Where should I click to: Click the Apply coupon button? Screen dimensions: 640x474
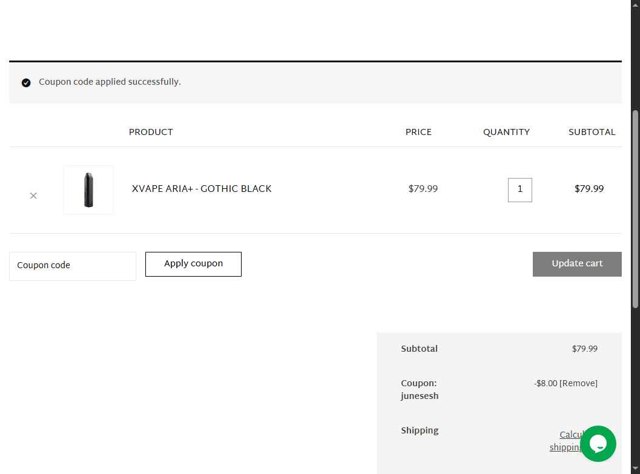[193, 264]
